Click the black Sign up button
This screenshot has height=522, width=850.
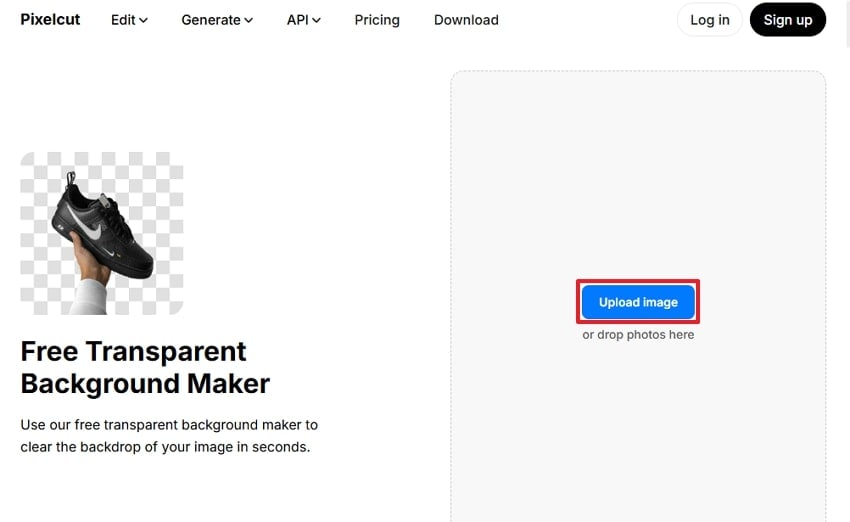point(787,20)
